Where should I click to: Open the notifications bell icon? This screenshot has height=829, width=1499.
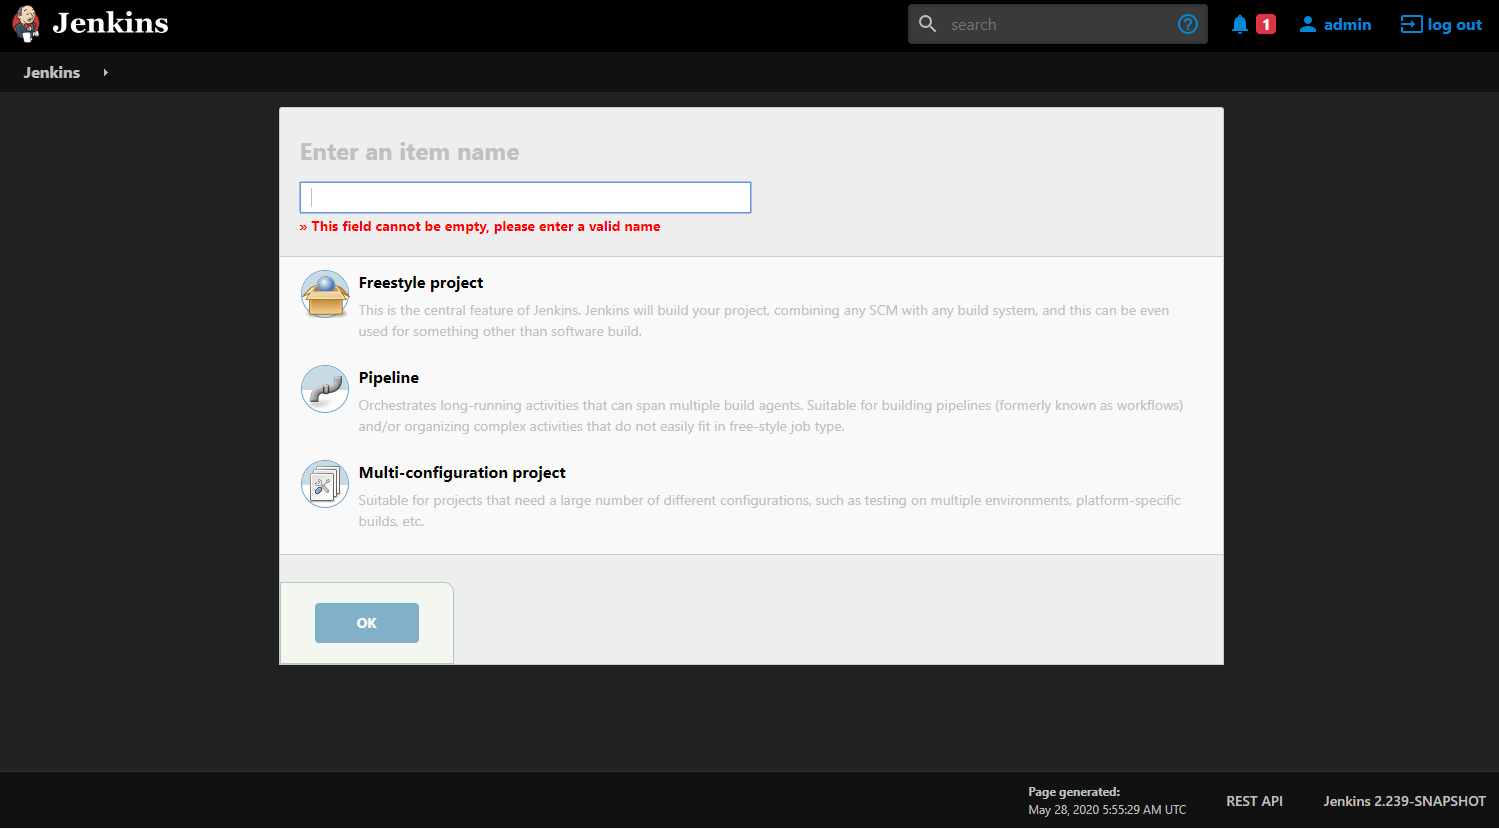(1240, 24)
